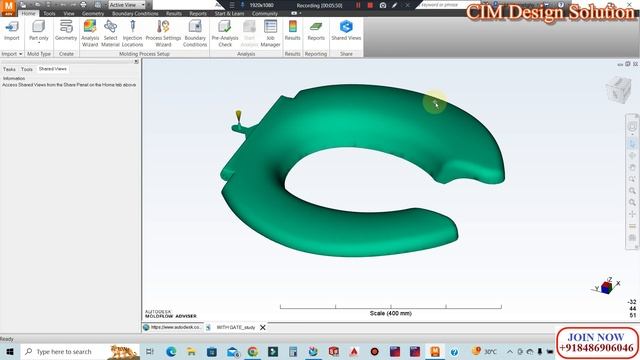Open the Reports ribbon button

316,31
